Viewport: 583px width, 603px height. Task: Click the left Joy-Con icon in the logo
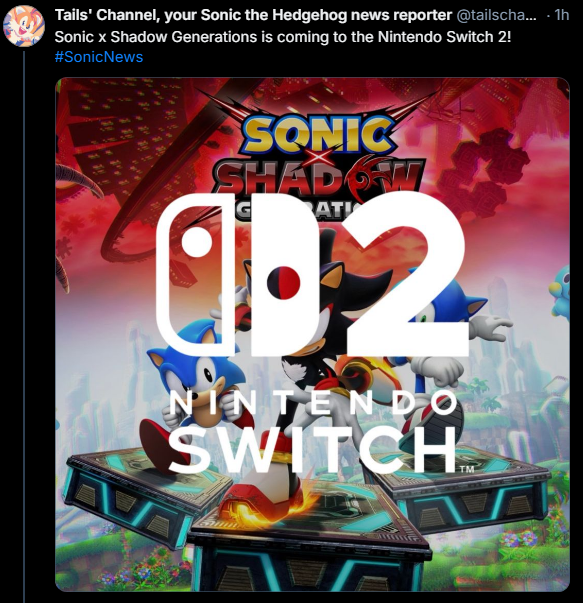199,272
